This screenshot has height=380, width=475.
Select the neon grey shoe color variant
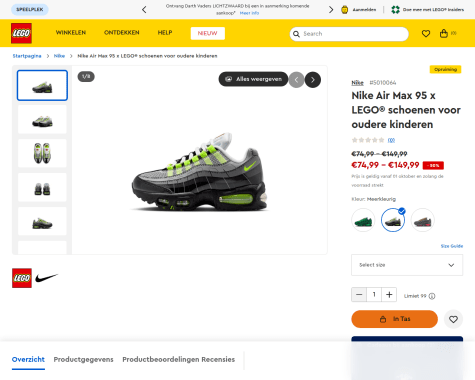pos(393,220)
